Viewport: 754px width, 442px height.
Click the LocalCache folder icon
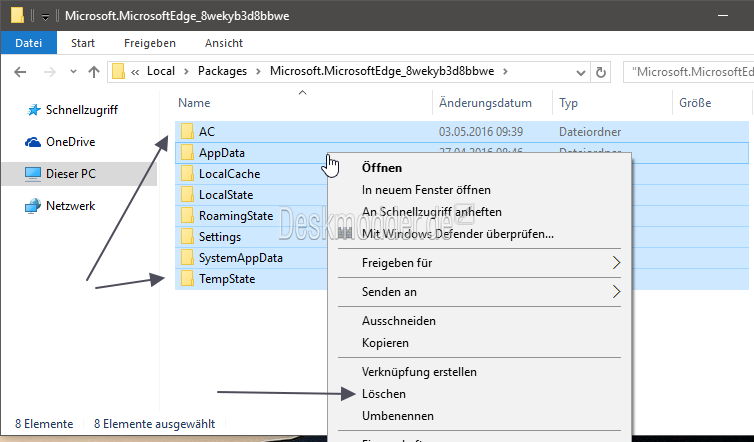tap(187, 174)
